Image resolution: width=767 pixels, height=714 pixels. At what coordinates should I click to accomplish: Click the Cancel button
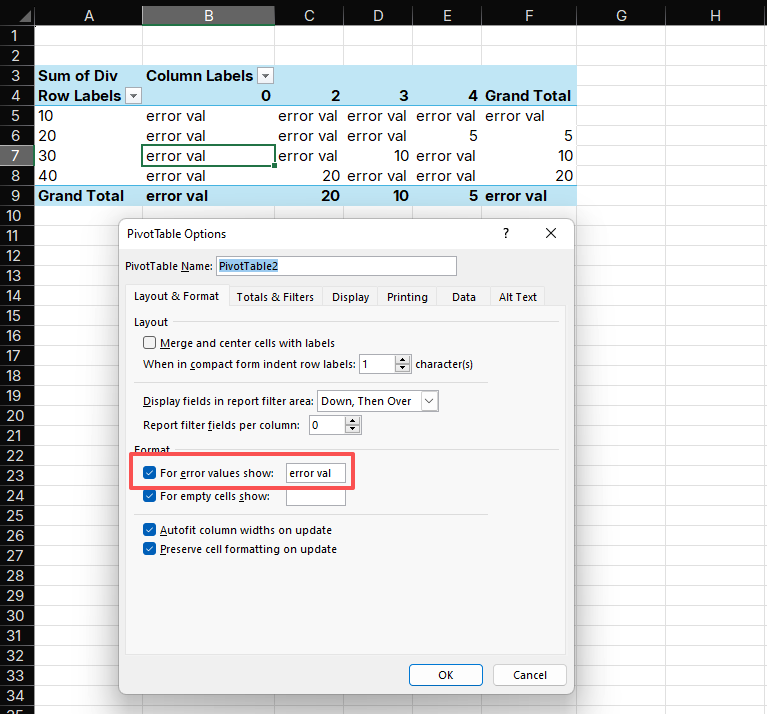click(529, 675)
